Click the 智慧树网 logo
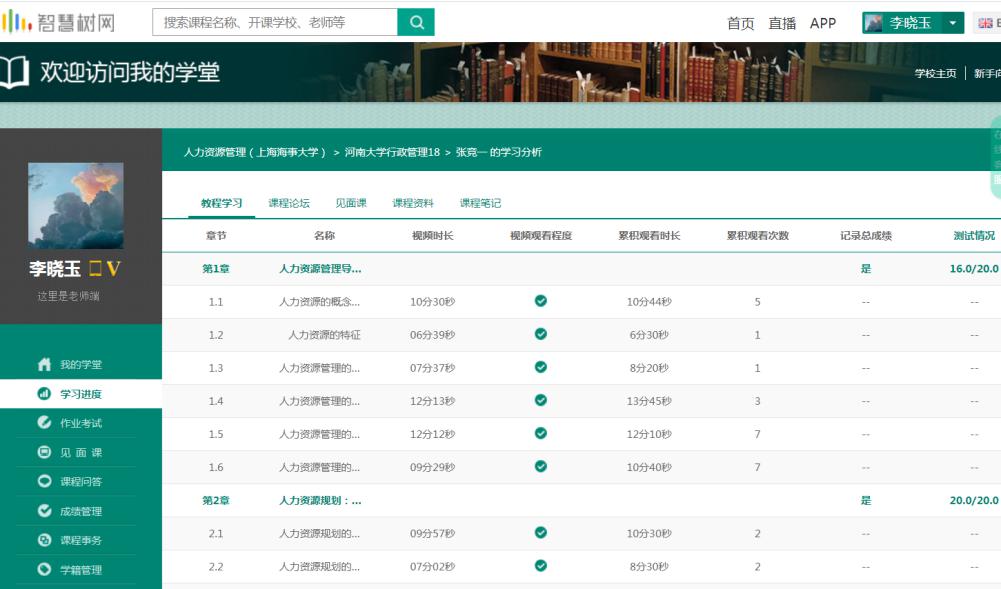1001x589 pixels. 58,22
